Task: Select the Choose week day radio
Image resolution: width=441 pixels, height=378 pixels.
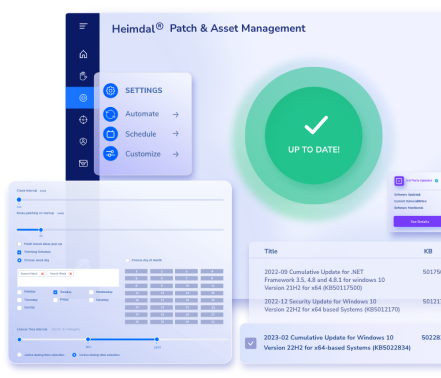Action: pyautogui.click(x=19, y=260)
